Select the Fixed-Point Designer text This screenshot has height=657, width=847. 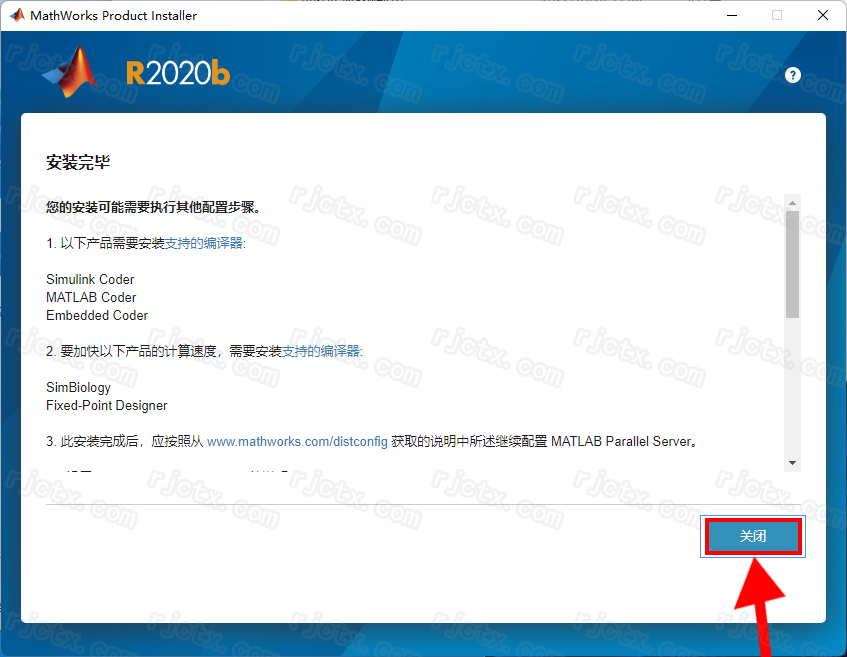pyautogui.click(x=107, y=405)
